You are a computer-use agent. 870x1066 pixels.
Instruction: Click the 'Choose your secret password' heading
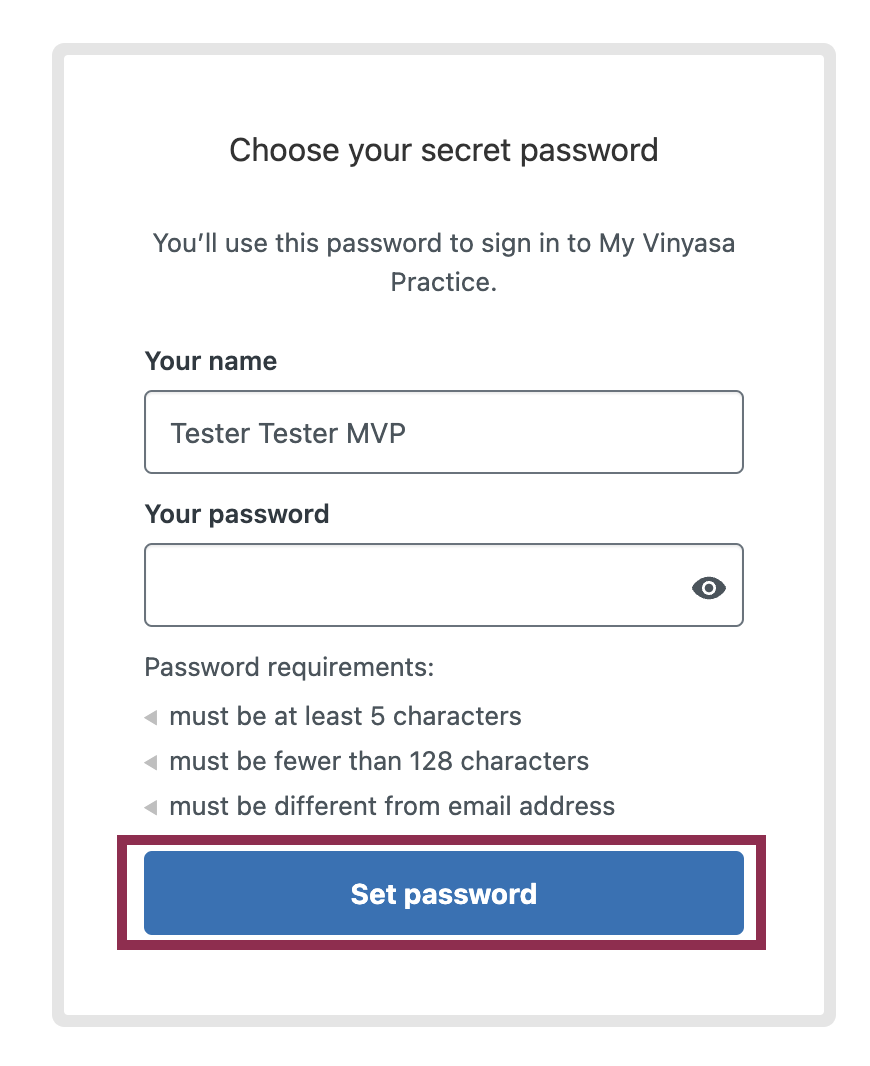point(443,150)
